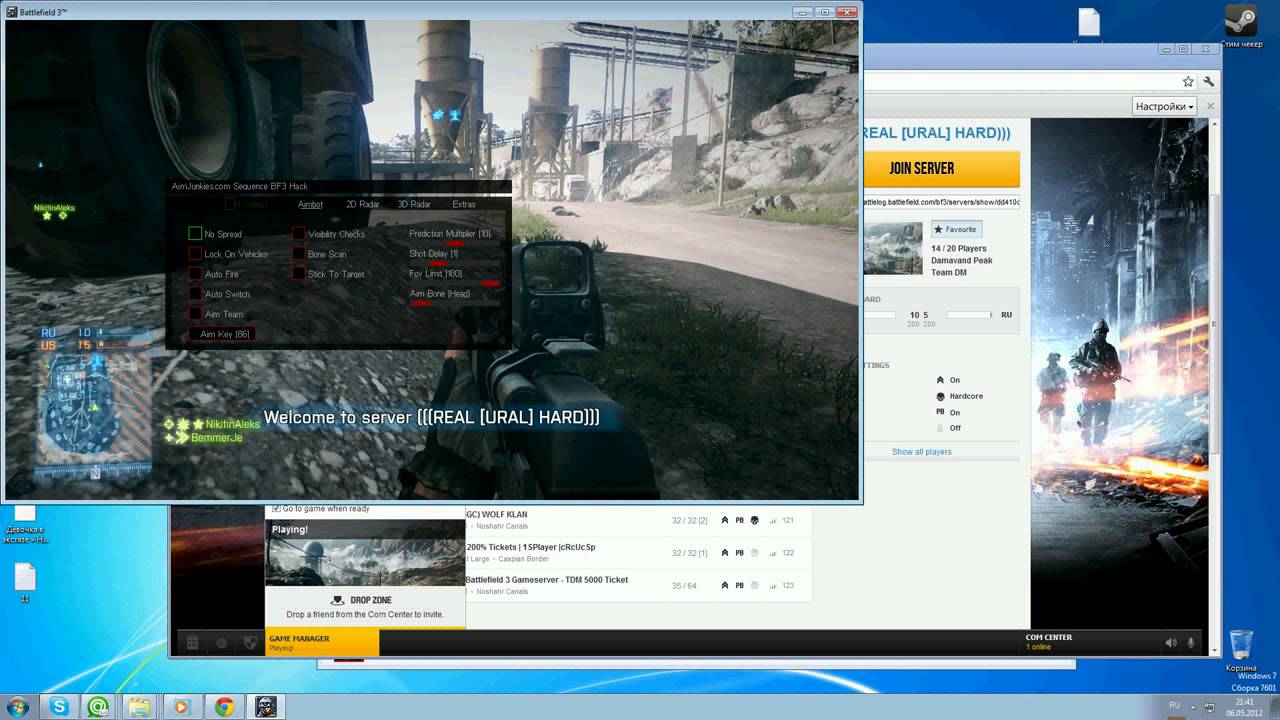Toggle the Battlelog microphone icon
This screenshot has width=1280, height=720.
coord(1191,643)
